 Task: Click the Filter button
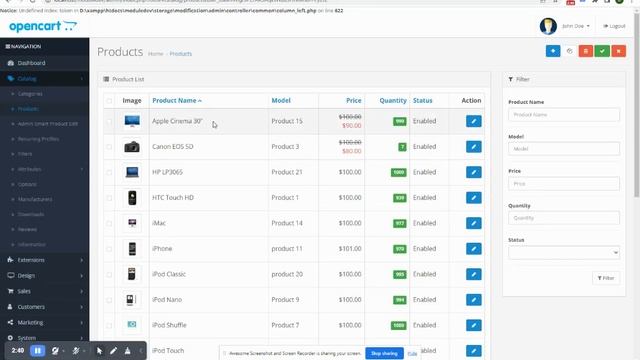point(606,278)
